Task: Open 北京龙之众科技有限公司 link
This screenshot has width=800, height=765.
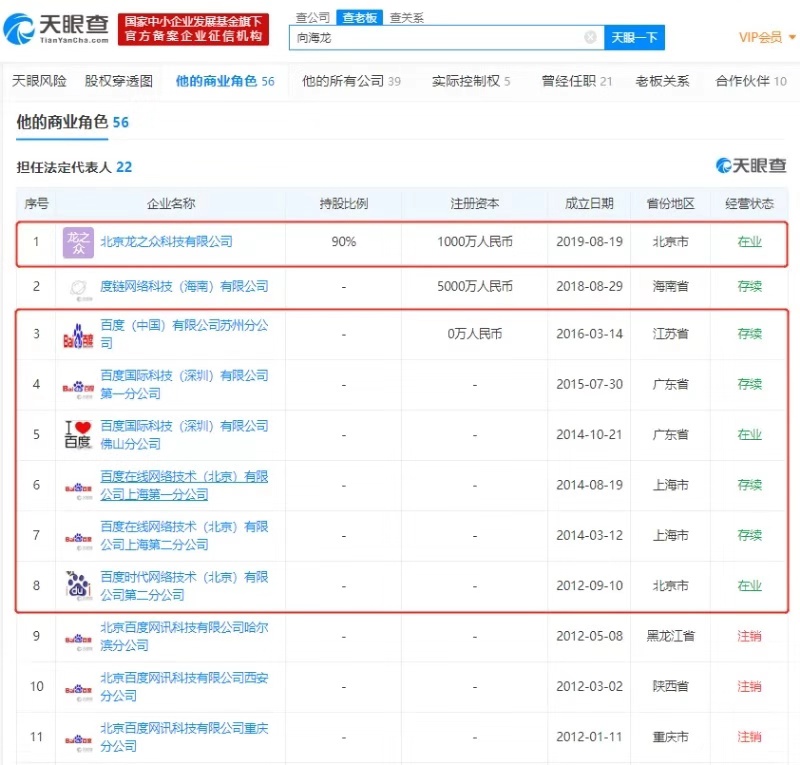Action: pyautogui.click(x=166, y=241)
